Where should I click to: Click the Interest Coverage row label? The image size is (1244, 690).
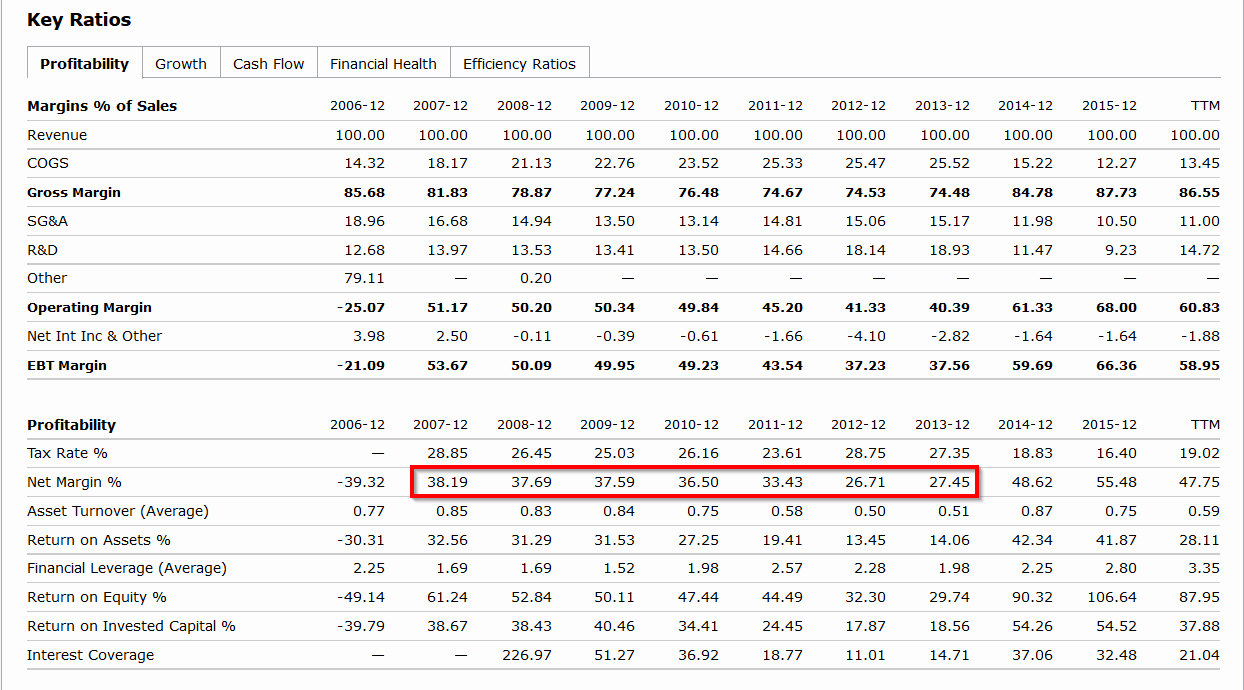pyautogui.click(x=90, y=655)
